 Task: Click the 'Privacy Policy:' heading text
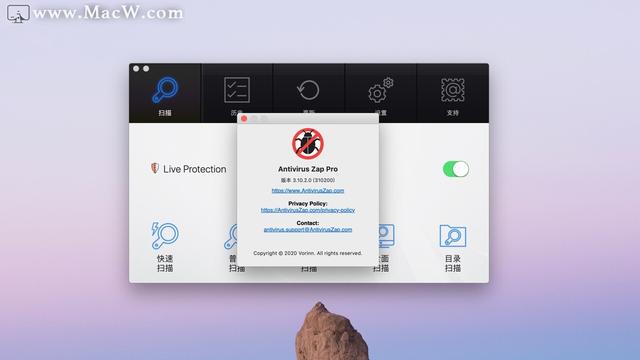[308, 203]
